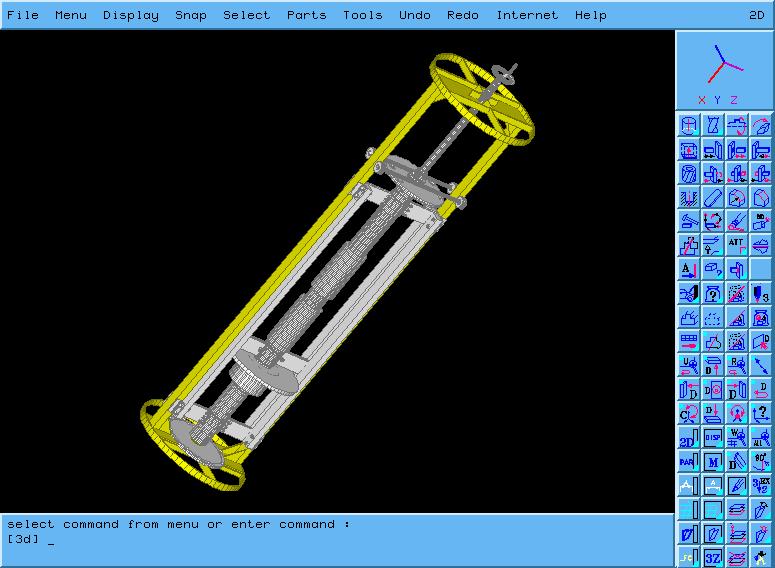The width and height of the screenshot is (775, 568).
Task: Click the ATT attribute icon
Action: pos(737,245)
